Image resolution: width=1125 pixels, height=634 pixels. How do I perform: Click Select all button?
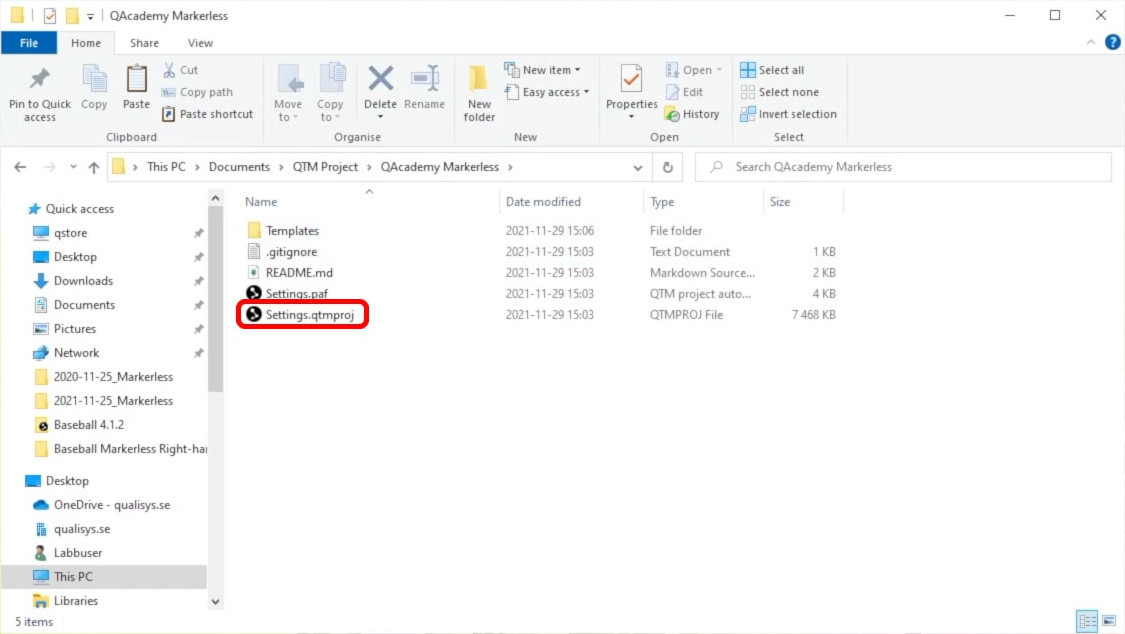(x=772, y=70)
